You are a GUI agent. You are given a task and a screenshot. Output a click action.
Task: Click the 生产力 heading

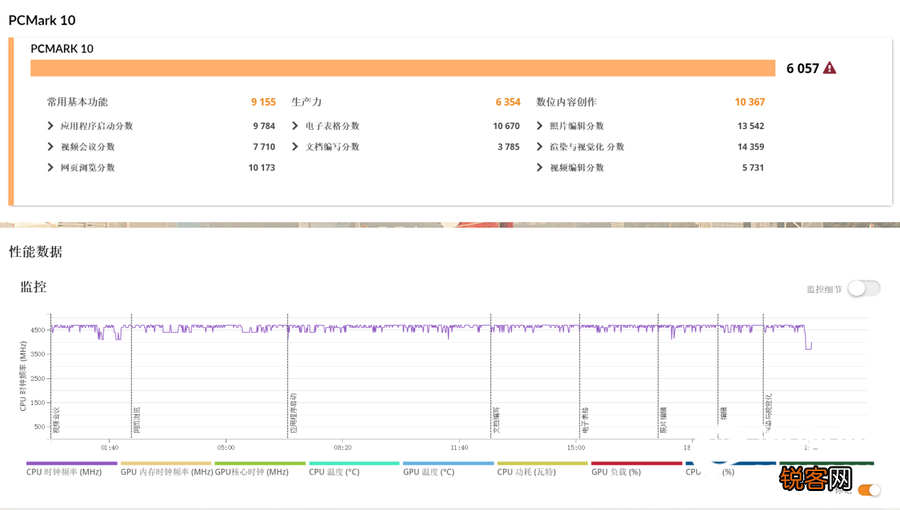coord(307,102)
